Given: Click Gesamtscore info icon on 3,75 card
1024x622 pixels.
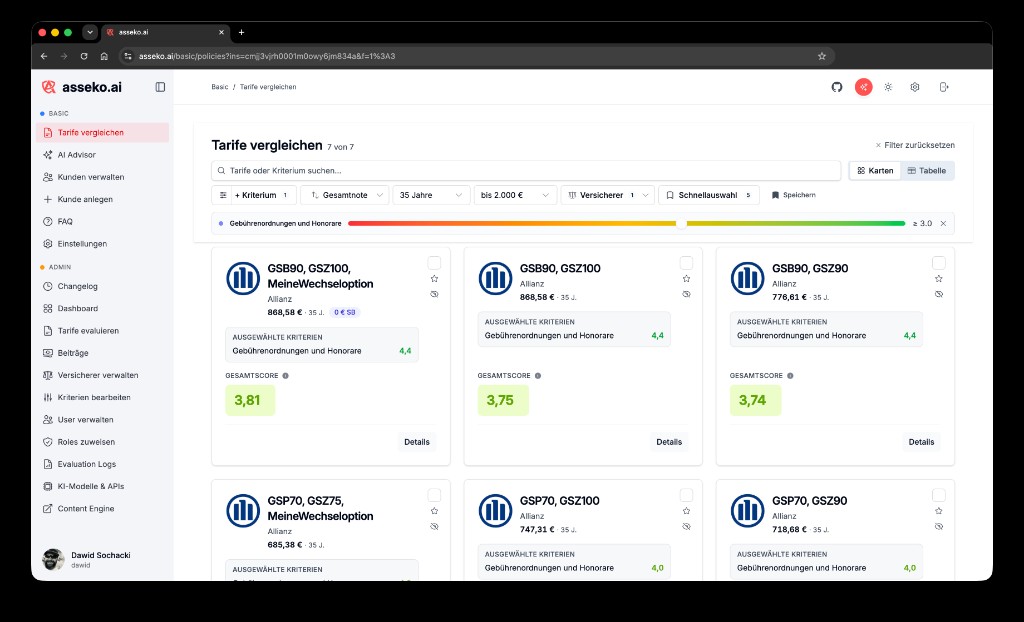Looking at the screenshot, I should tap(537, 376).
